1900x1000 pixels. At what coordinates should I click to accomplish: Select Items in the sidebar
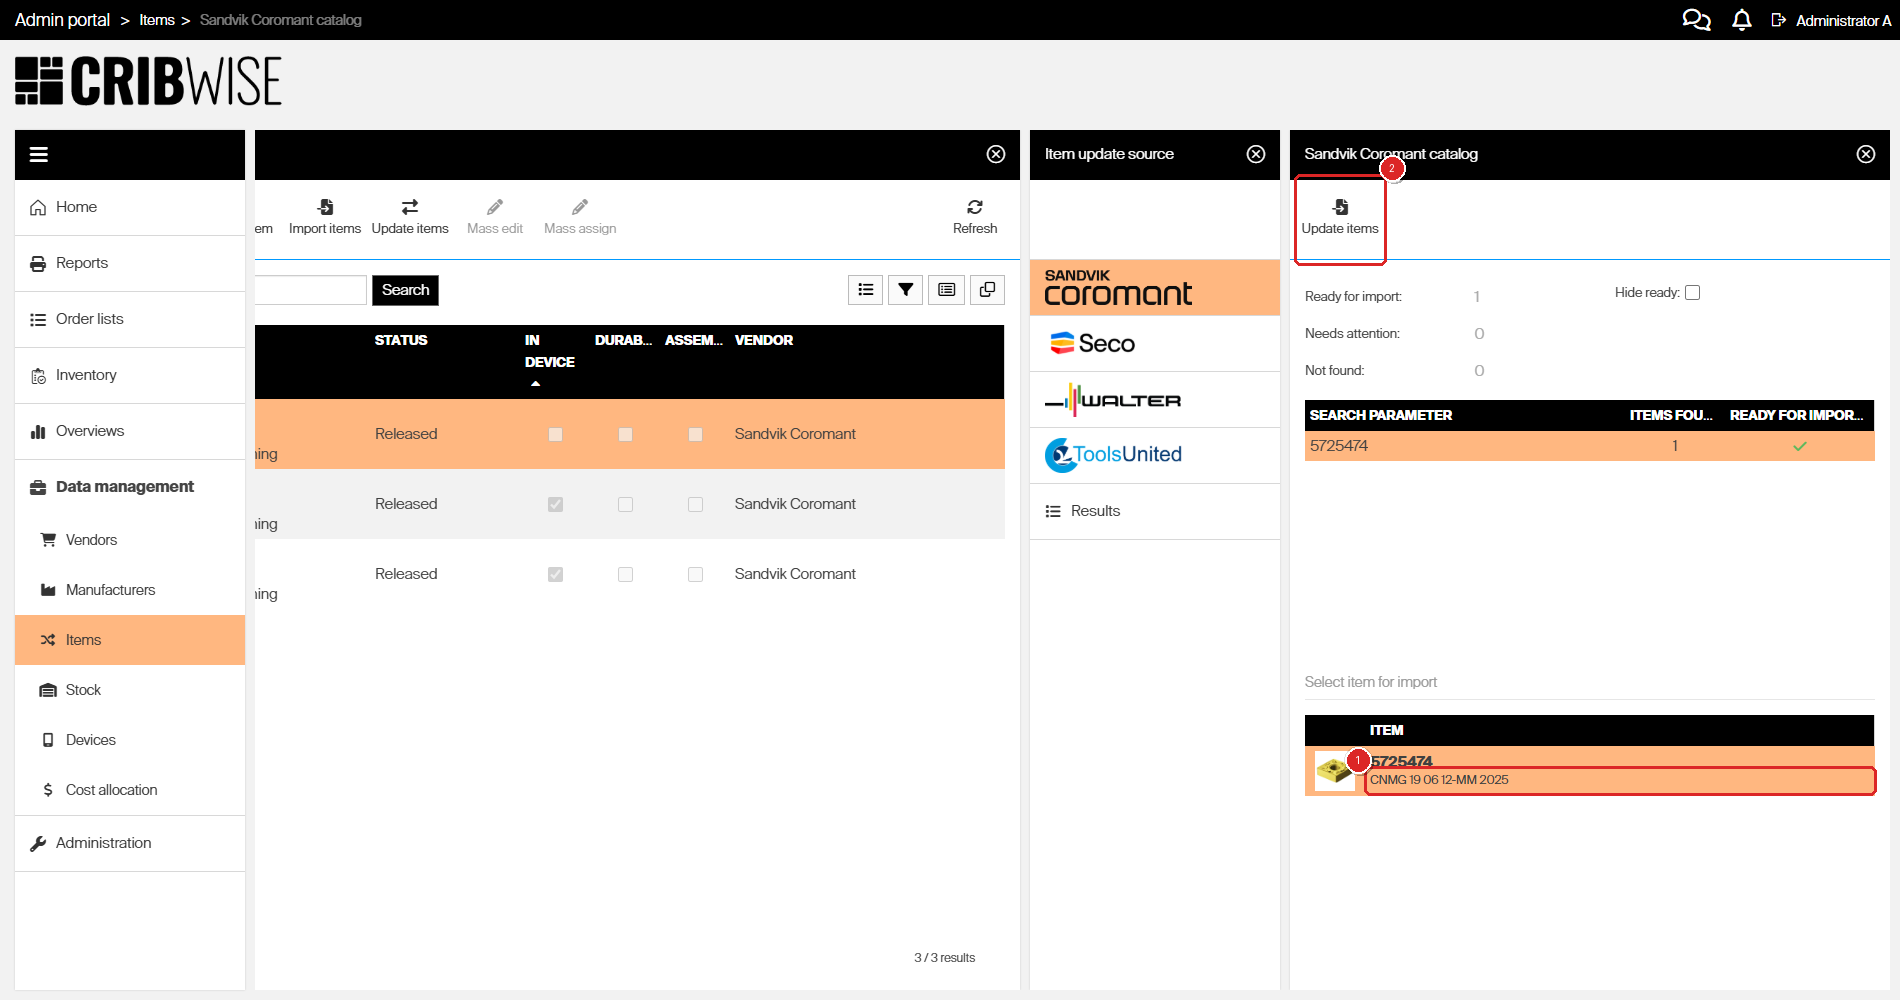point(130,640)
